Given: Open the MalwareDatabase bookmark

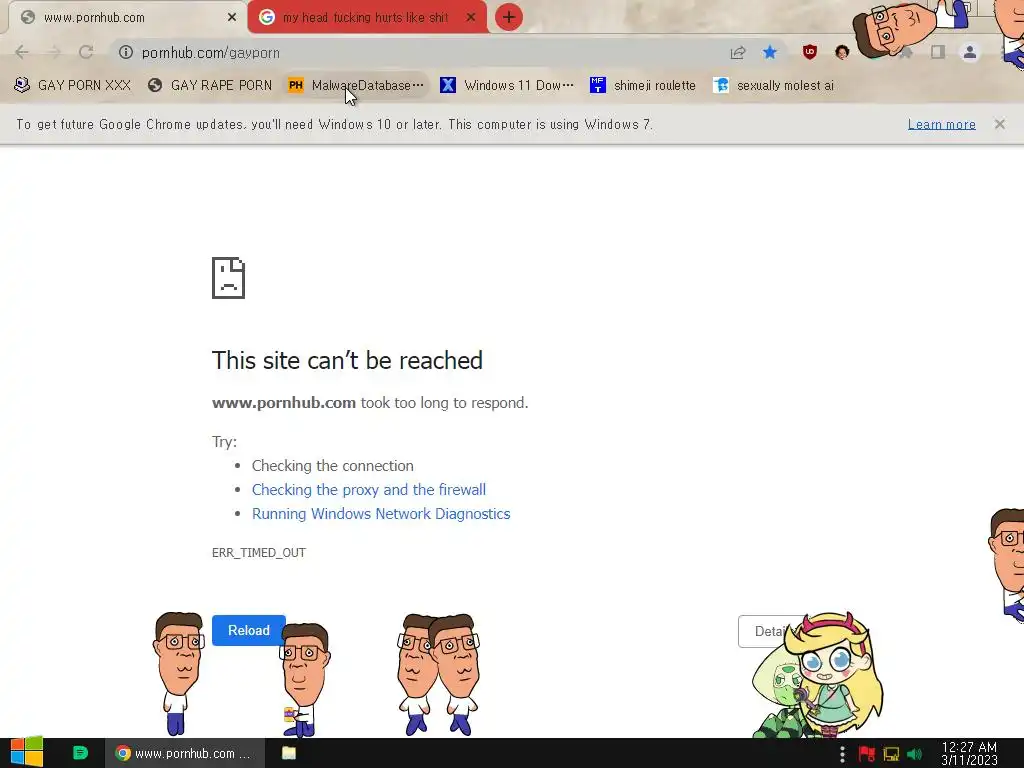Looking at the screenshot, I should point(356,86).
